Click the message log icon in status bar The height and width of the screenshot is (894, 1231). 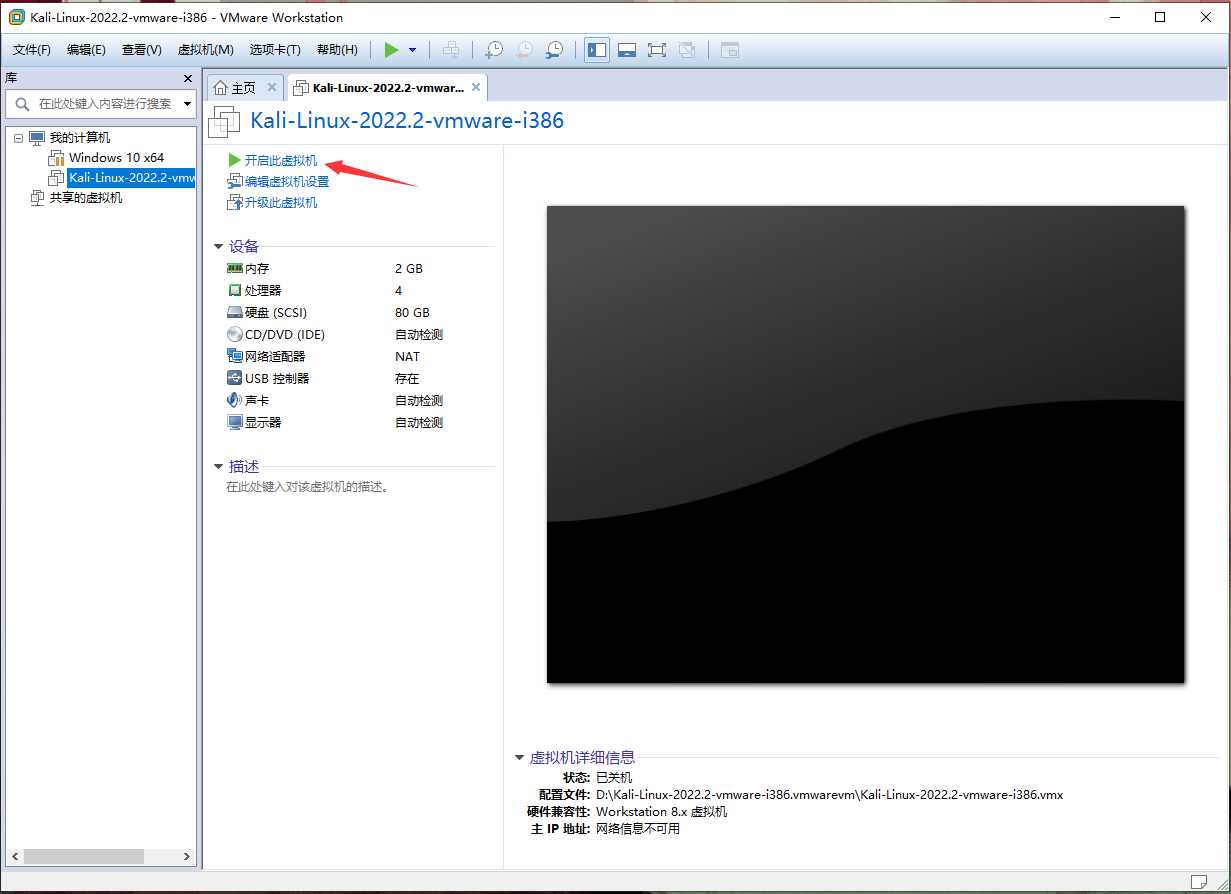[x=1199, y=881]
